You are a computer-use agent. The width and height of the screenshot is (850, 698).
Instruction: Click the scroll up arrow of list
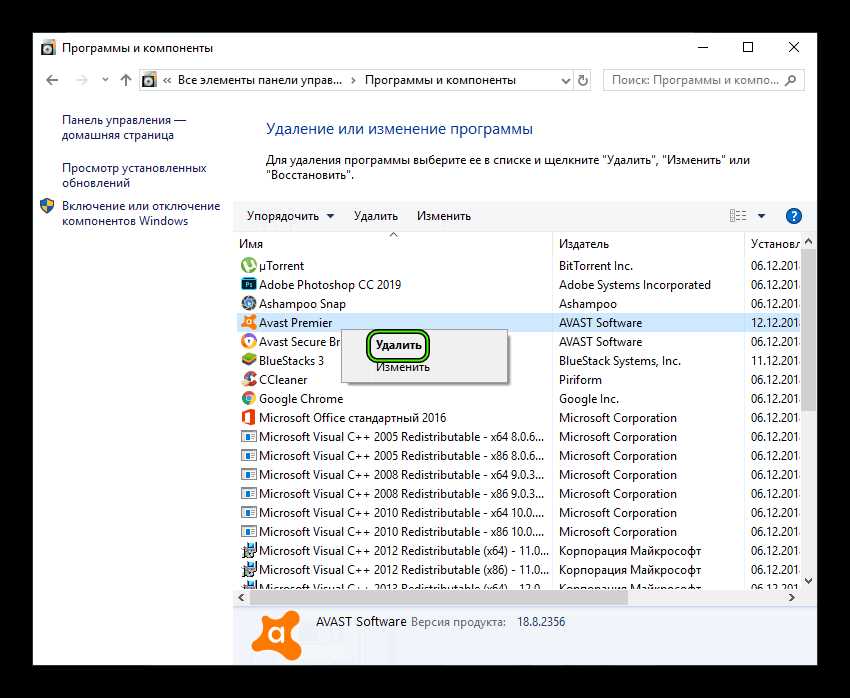808,241
